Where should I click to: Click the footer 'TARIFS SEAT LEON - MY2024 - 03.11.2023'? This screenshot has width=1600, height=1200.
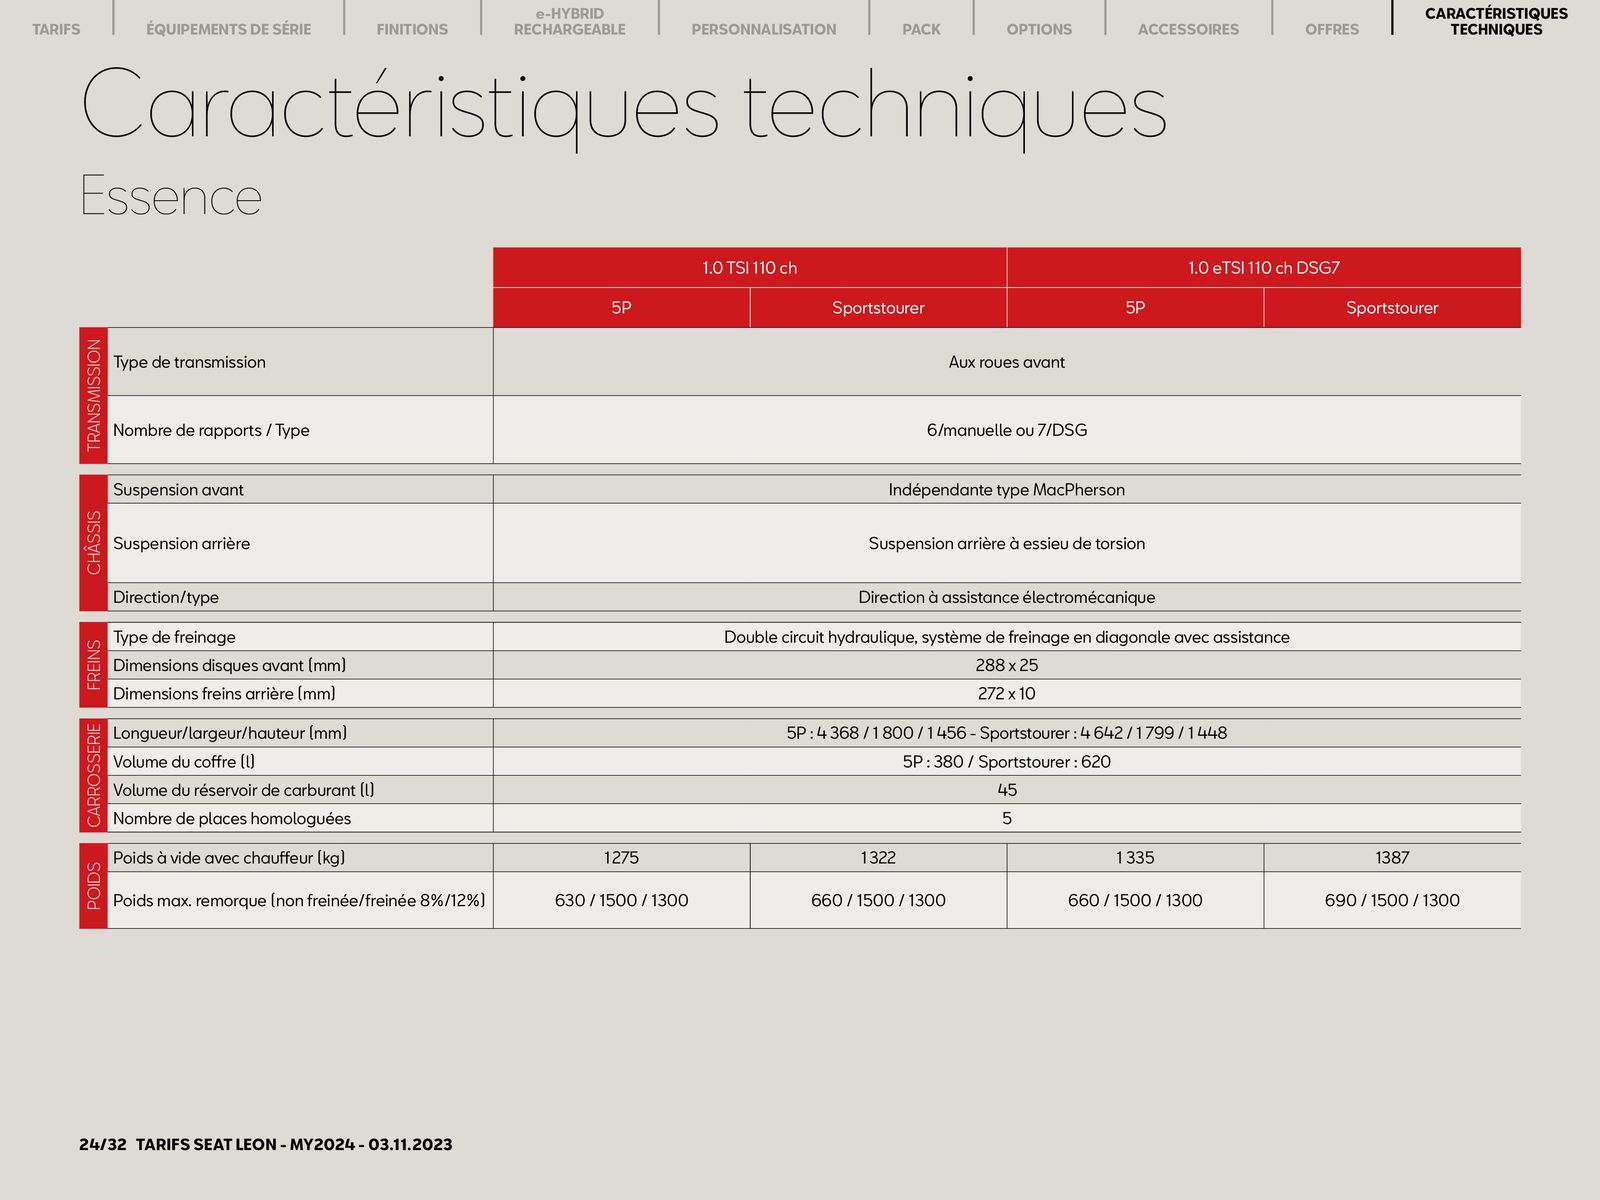(294, 1144)
